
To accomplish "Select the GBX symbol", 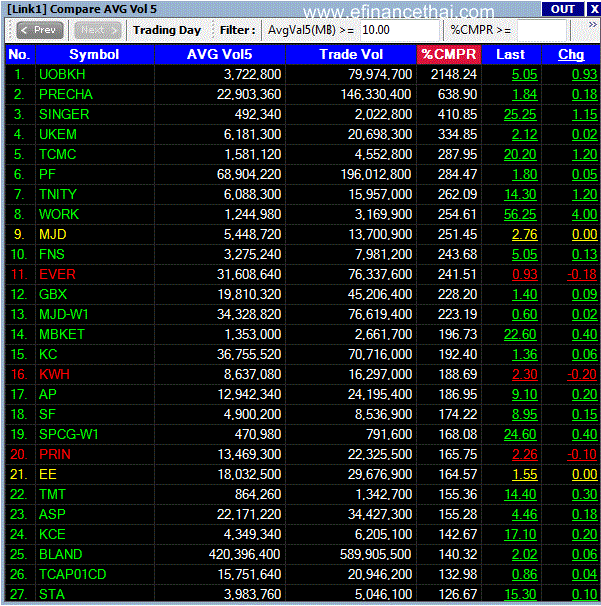I will point(53,294).
